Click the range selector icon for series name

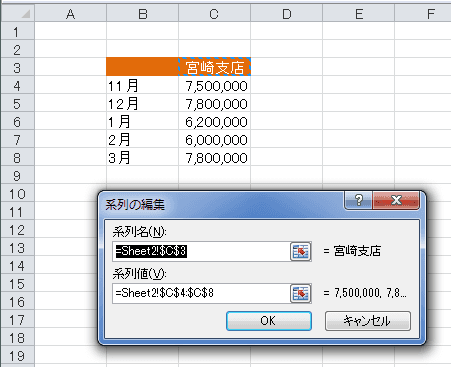tap(301, 251)
